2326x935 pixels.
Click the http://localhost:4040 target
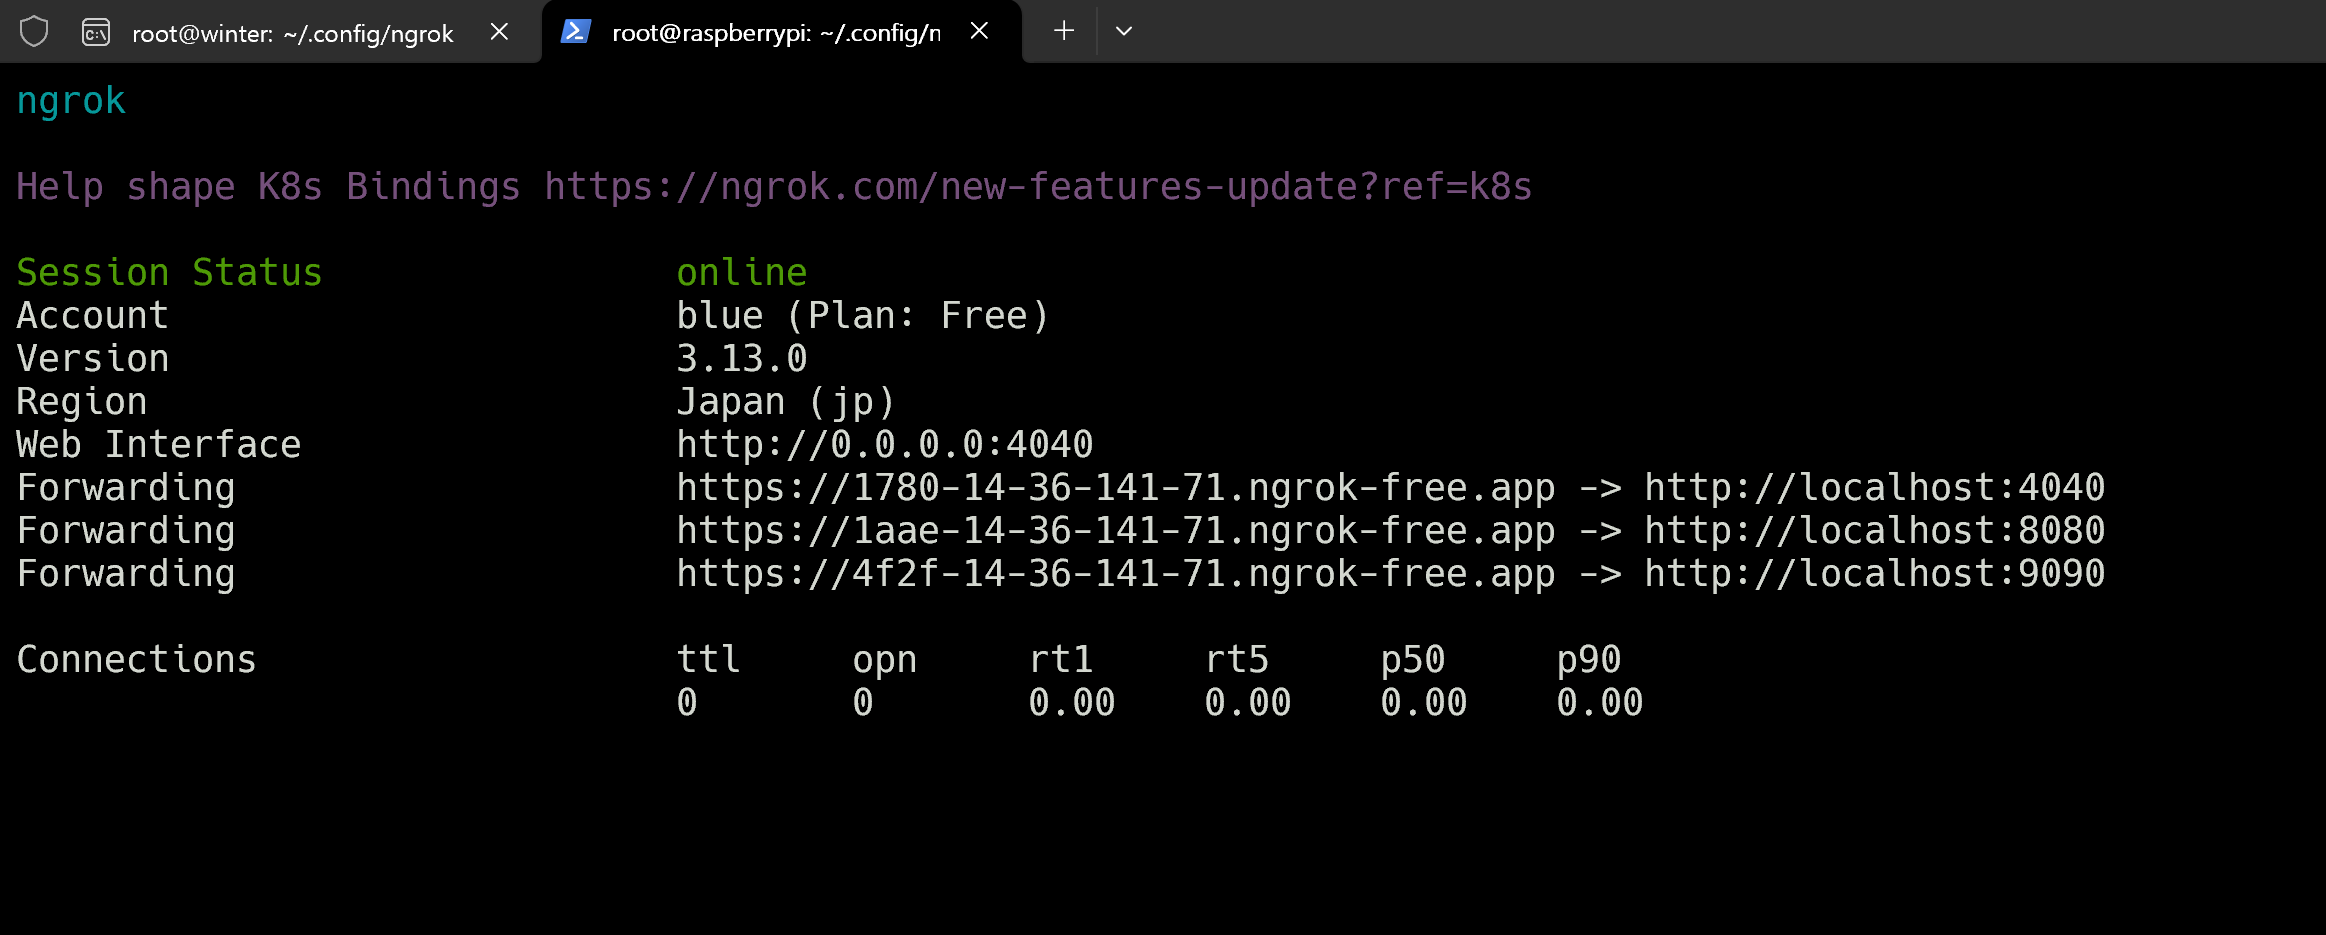(x=1875, y=487)
